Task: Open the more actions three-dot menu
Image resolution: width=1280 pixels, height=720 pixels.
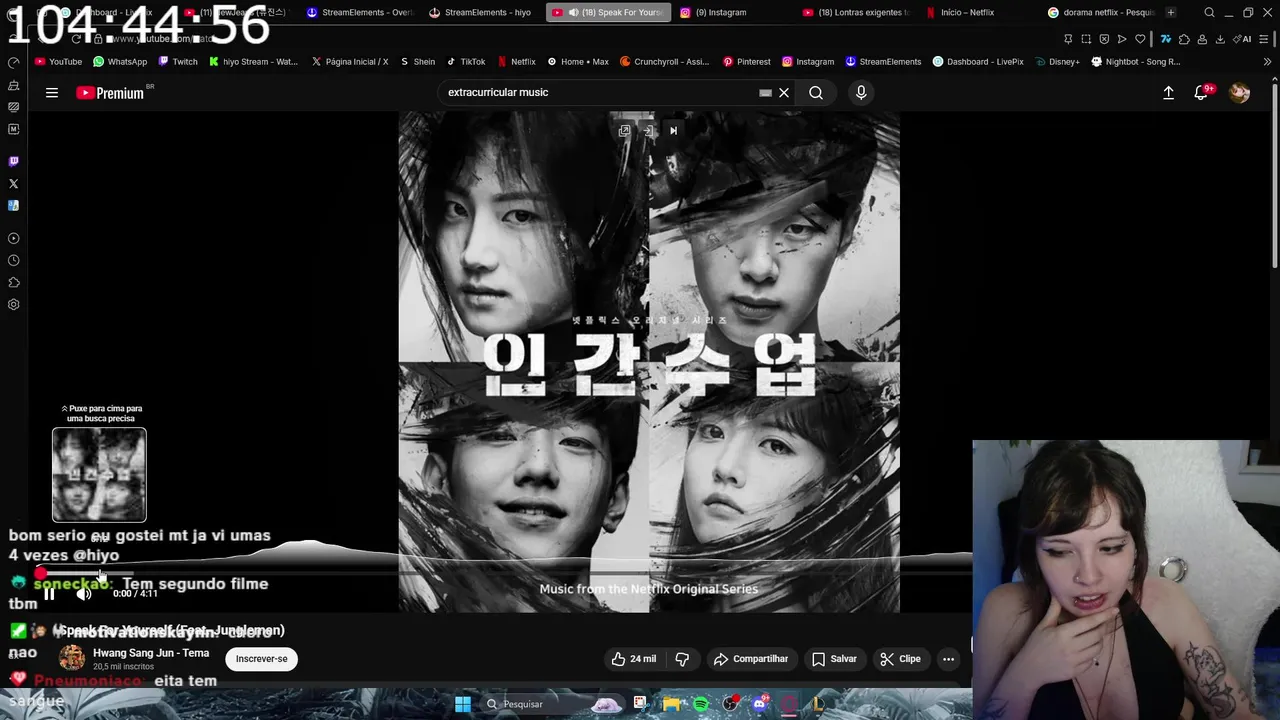Action: 948,659
